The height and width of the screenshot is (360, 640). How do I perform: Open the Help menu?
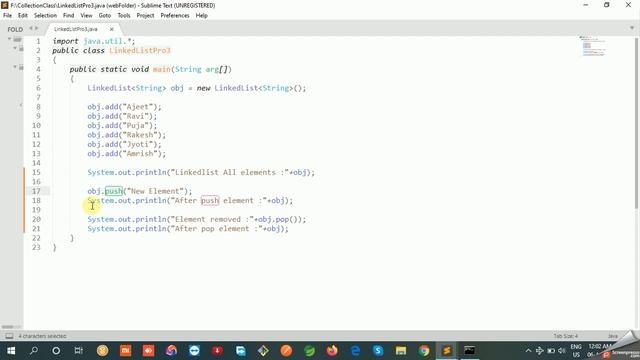(202, 16)
